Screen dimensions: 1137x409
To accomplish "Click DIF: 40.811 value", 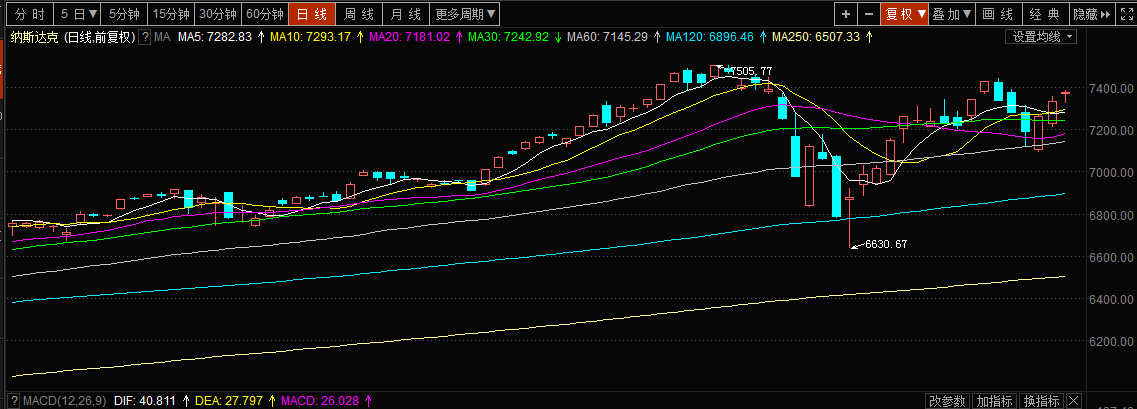I will pyautogui.click(x=145, y=401).
